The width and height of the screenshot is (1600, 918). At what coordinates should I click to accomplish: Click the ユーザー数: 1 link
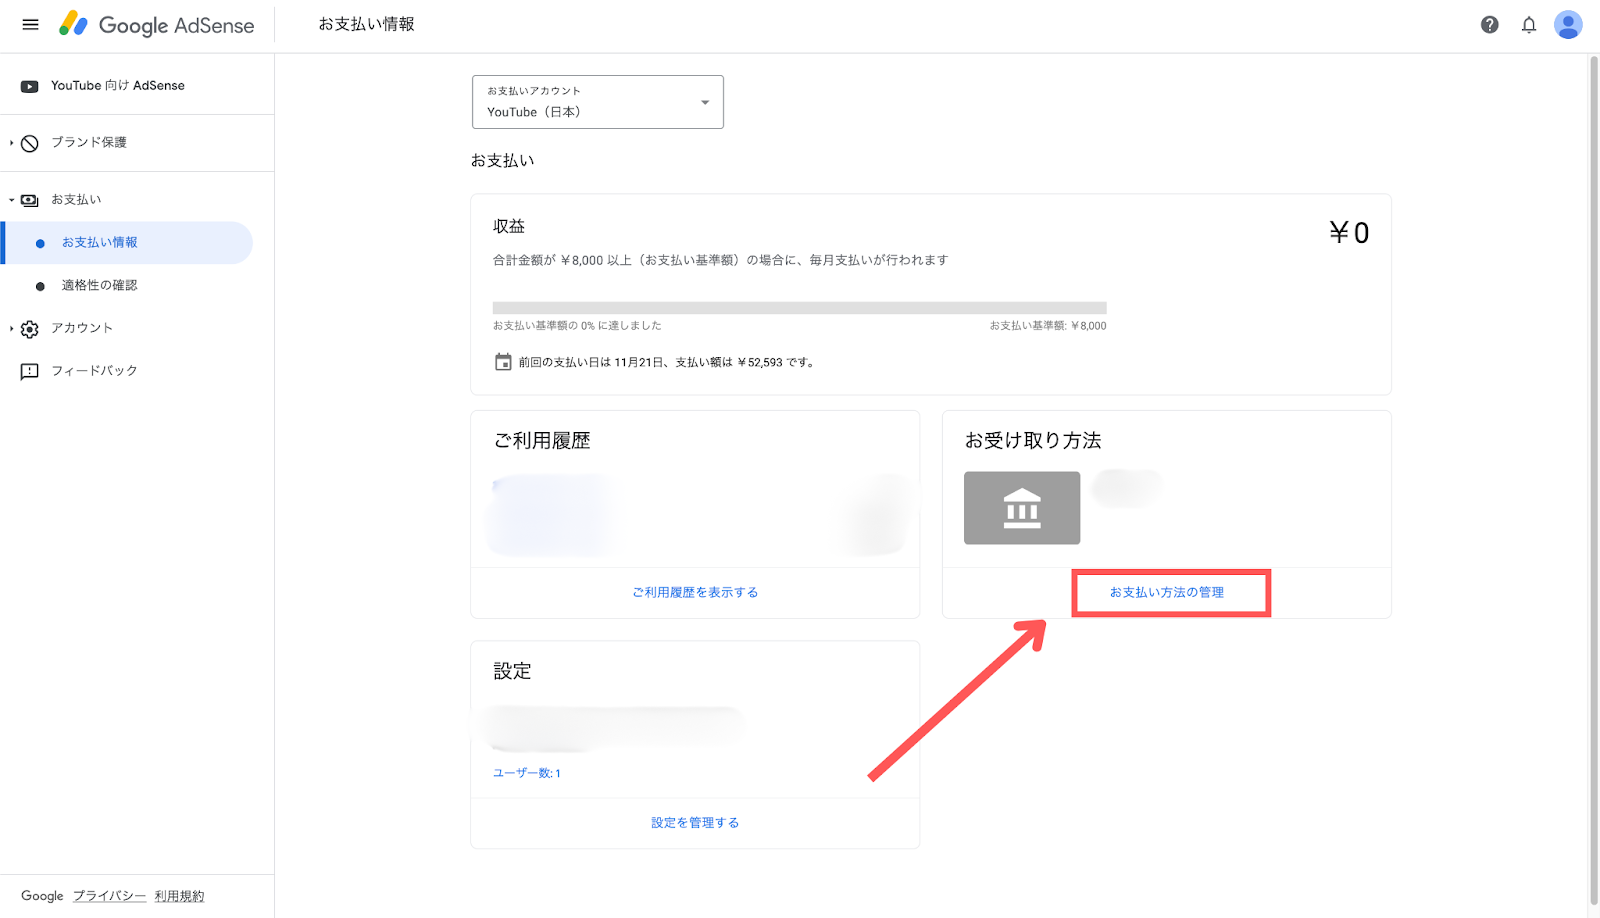527,773
